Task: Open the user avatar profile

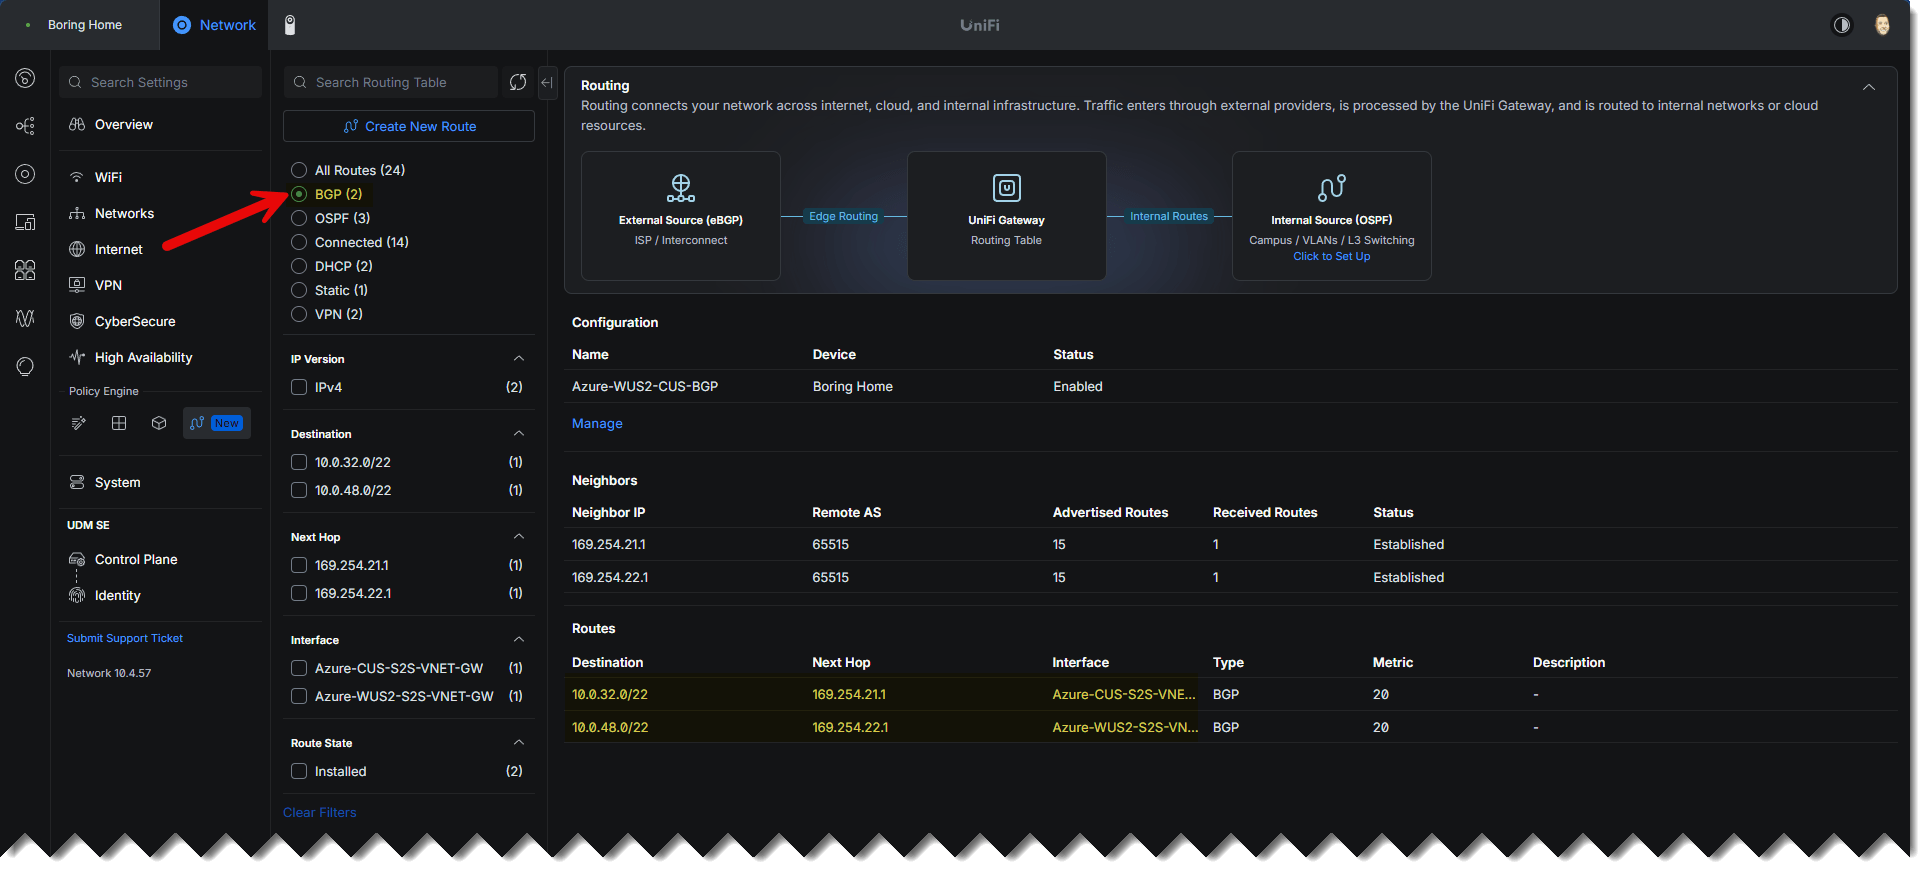Action: 1882,25
